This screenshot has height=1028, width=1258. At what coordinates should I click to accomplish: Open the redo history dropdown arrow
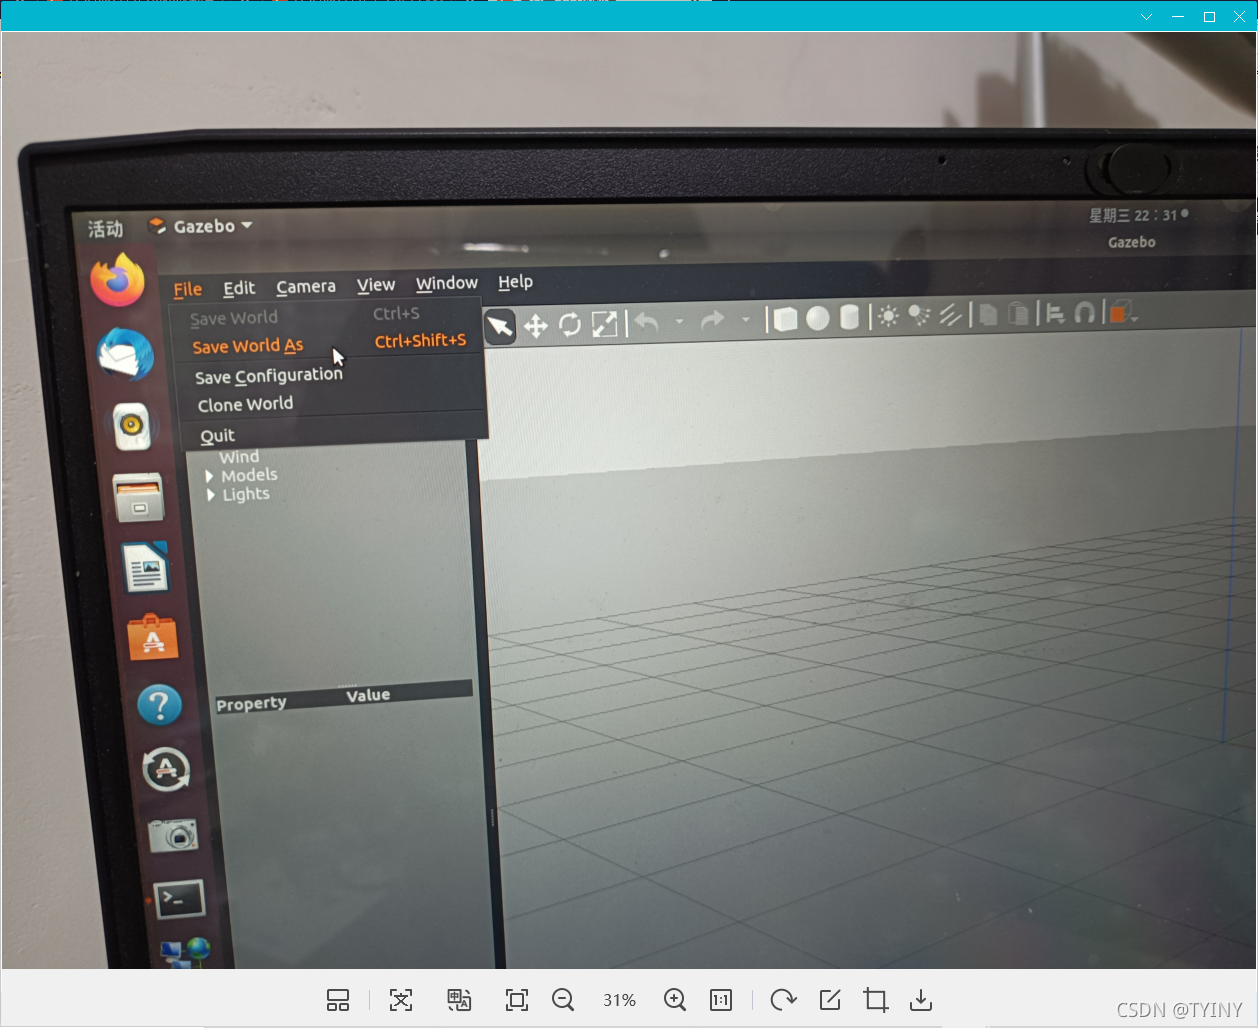(745, 319)
